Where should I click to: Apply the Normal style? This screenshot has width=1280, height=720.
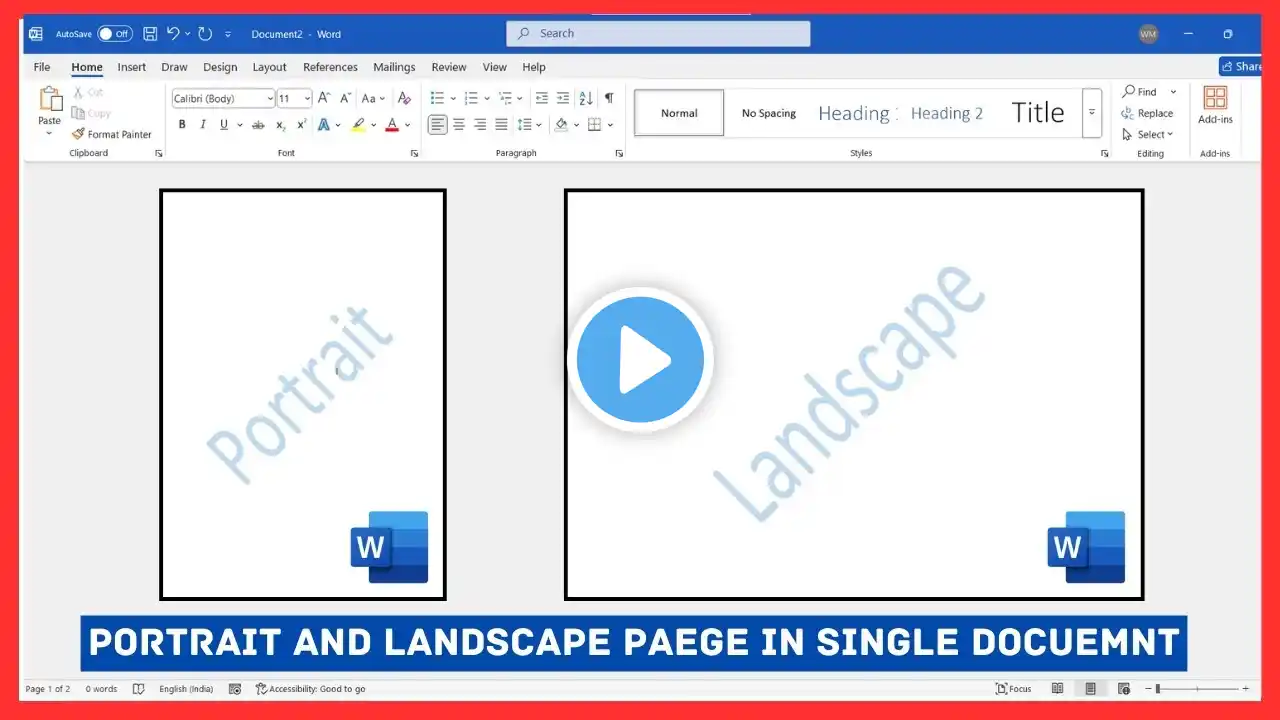(x=679, y=113)
